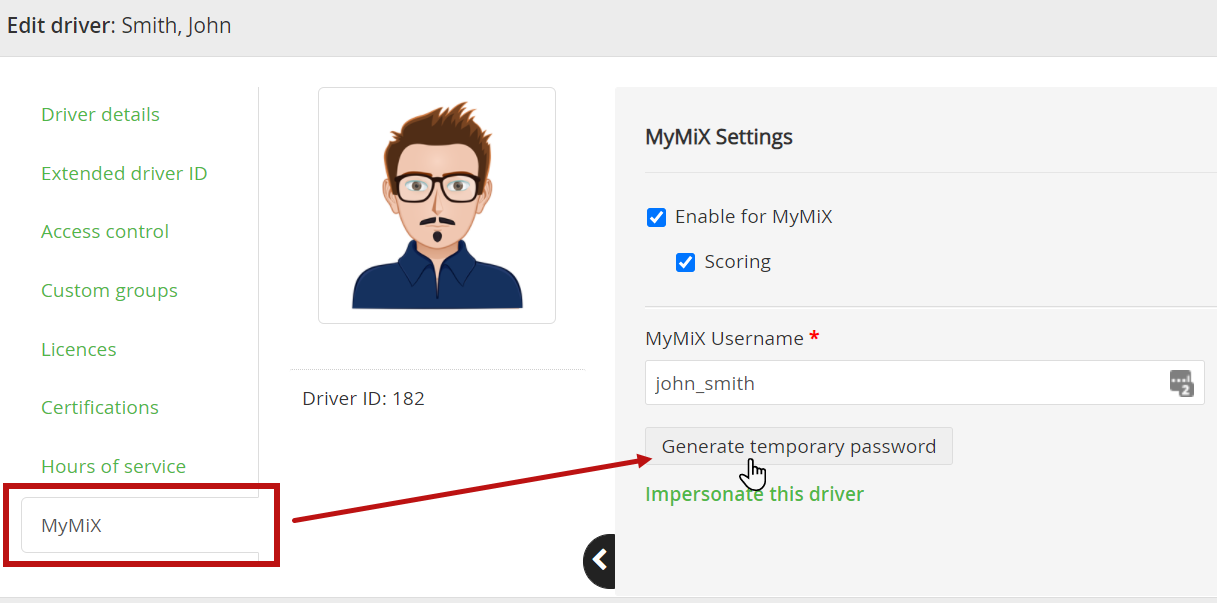Click the password manager icon in username field

pos(1181,382)
